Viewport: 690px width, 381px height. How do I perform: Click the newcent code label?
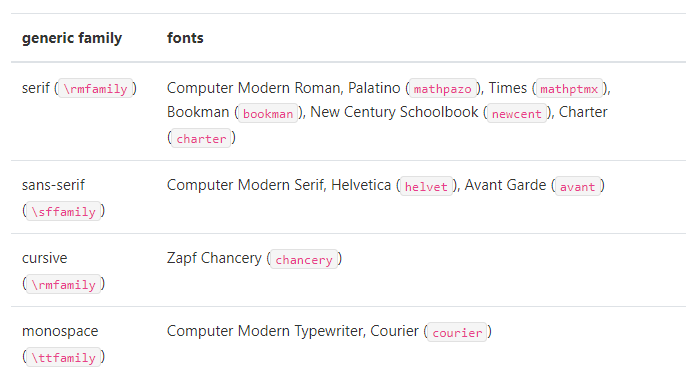click(517, 113)
